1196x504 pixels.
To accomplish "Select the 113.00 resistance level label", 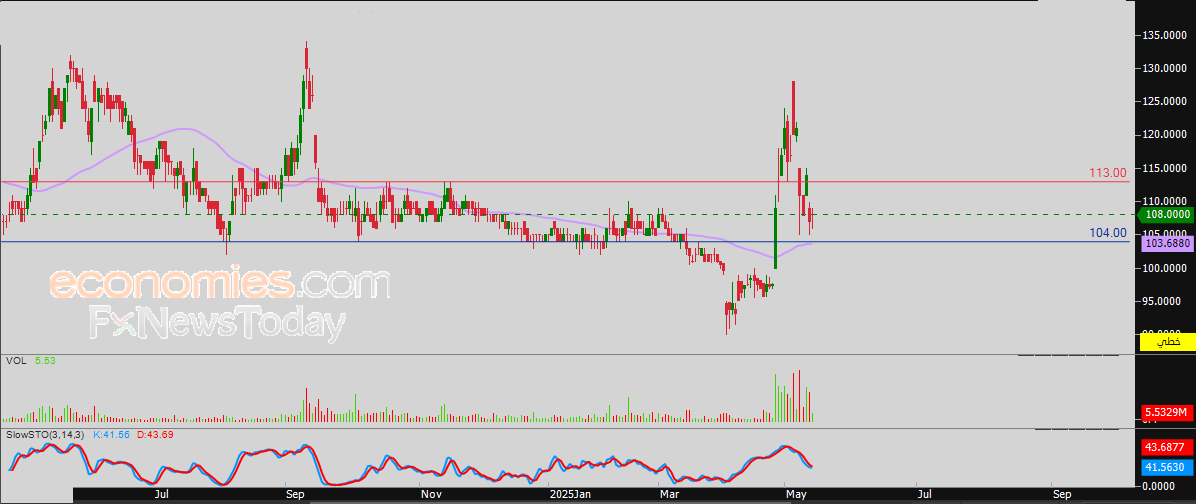I will 1107,173.
